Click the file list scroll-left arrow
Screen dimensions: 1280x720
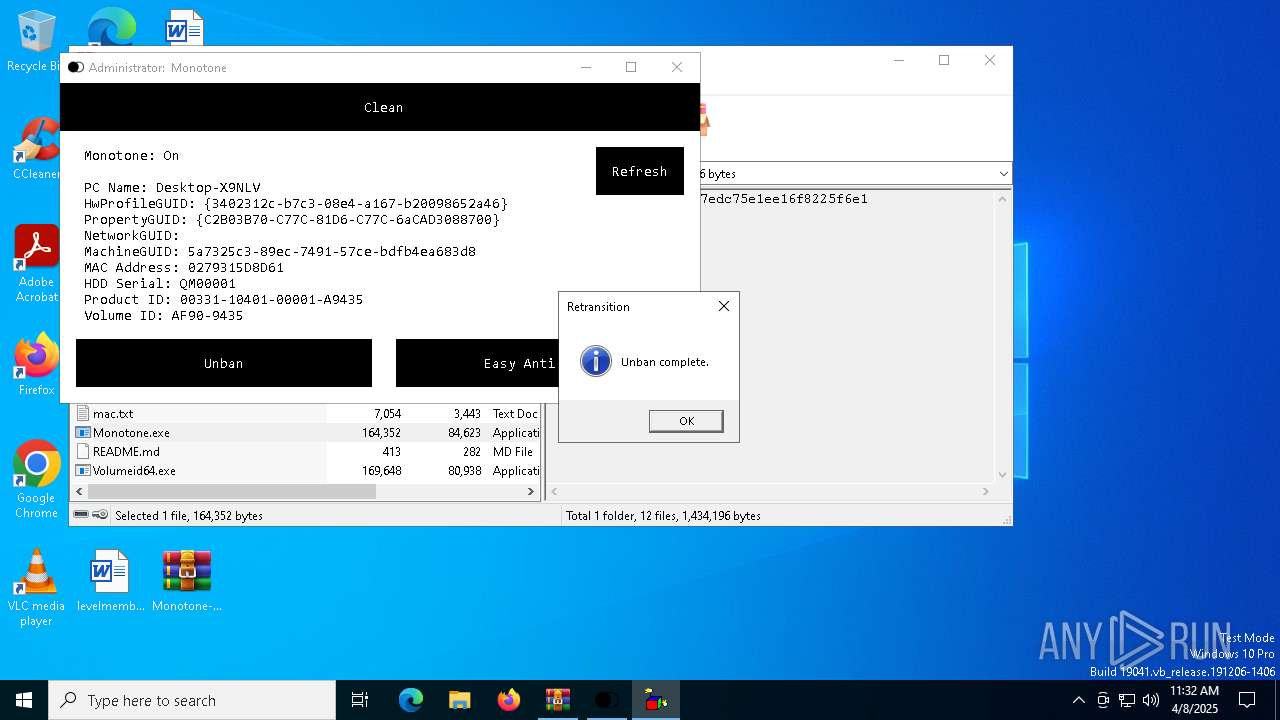[79, 492]
